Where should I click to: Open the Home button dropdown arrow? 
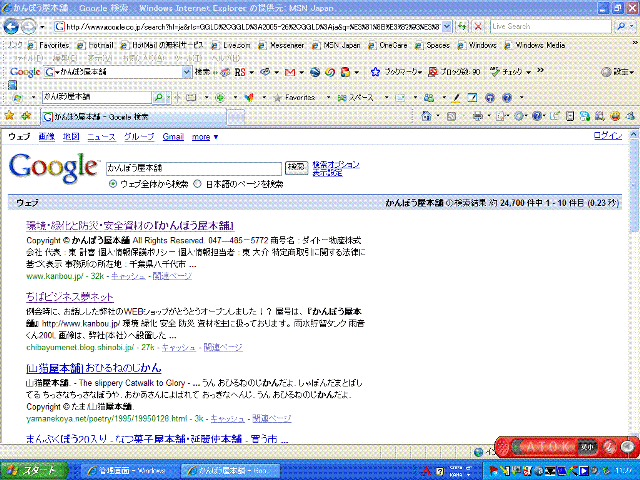(438, 116)
